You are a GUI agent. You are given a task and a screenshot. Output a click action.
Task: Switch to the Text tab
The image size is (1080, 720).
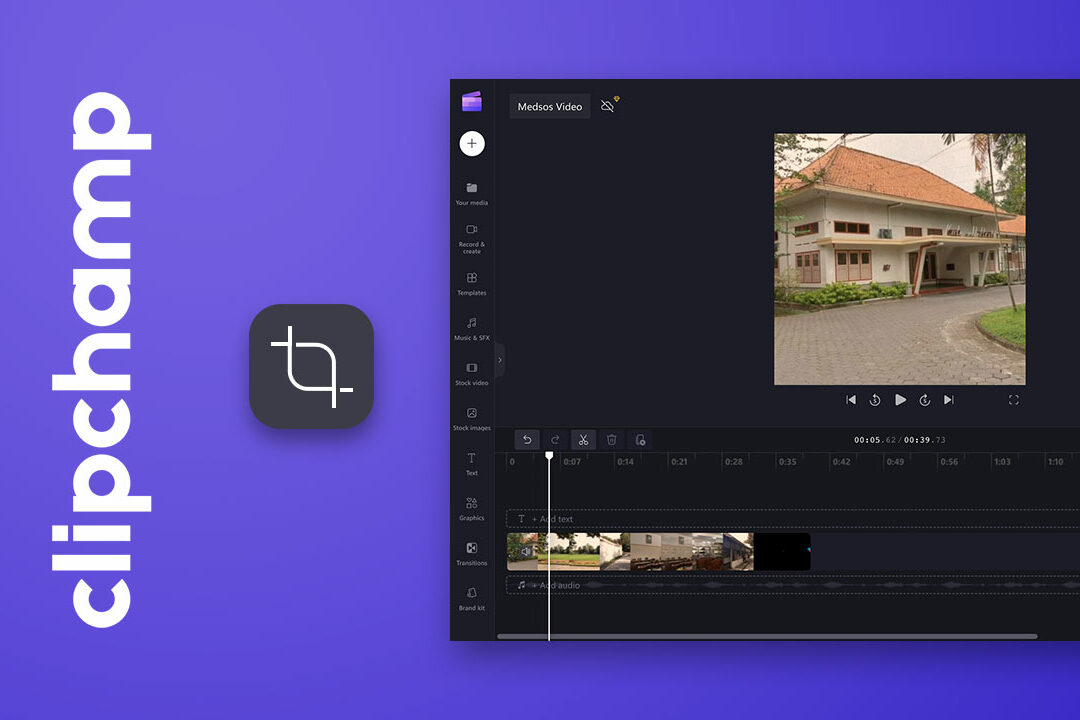click(471, 464)
